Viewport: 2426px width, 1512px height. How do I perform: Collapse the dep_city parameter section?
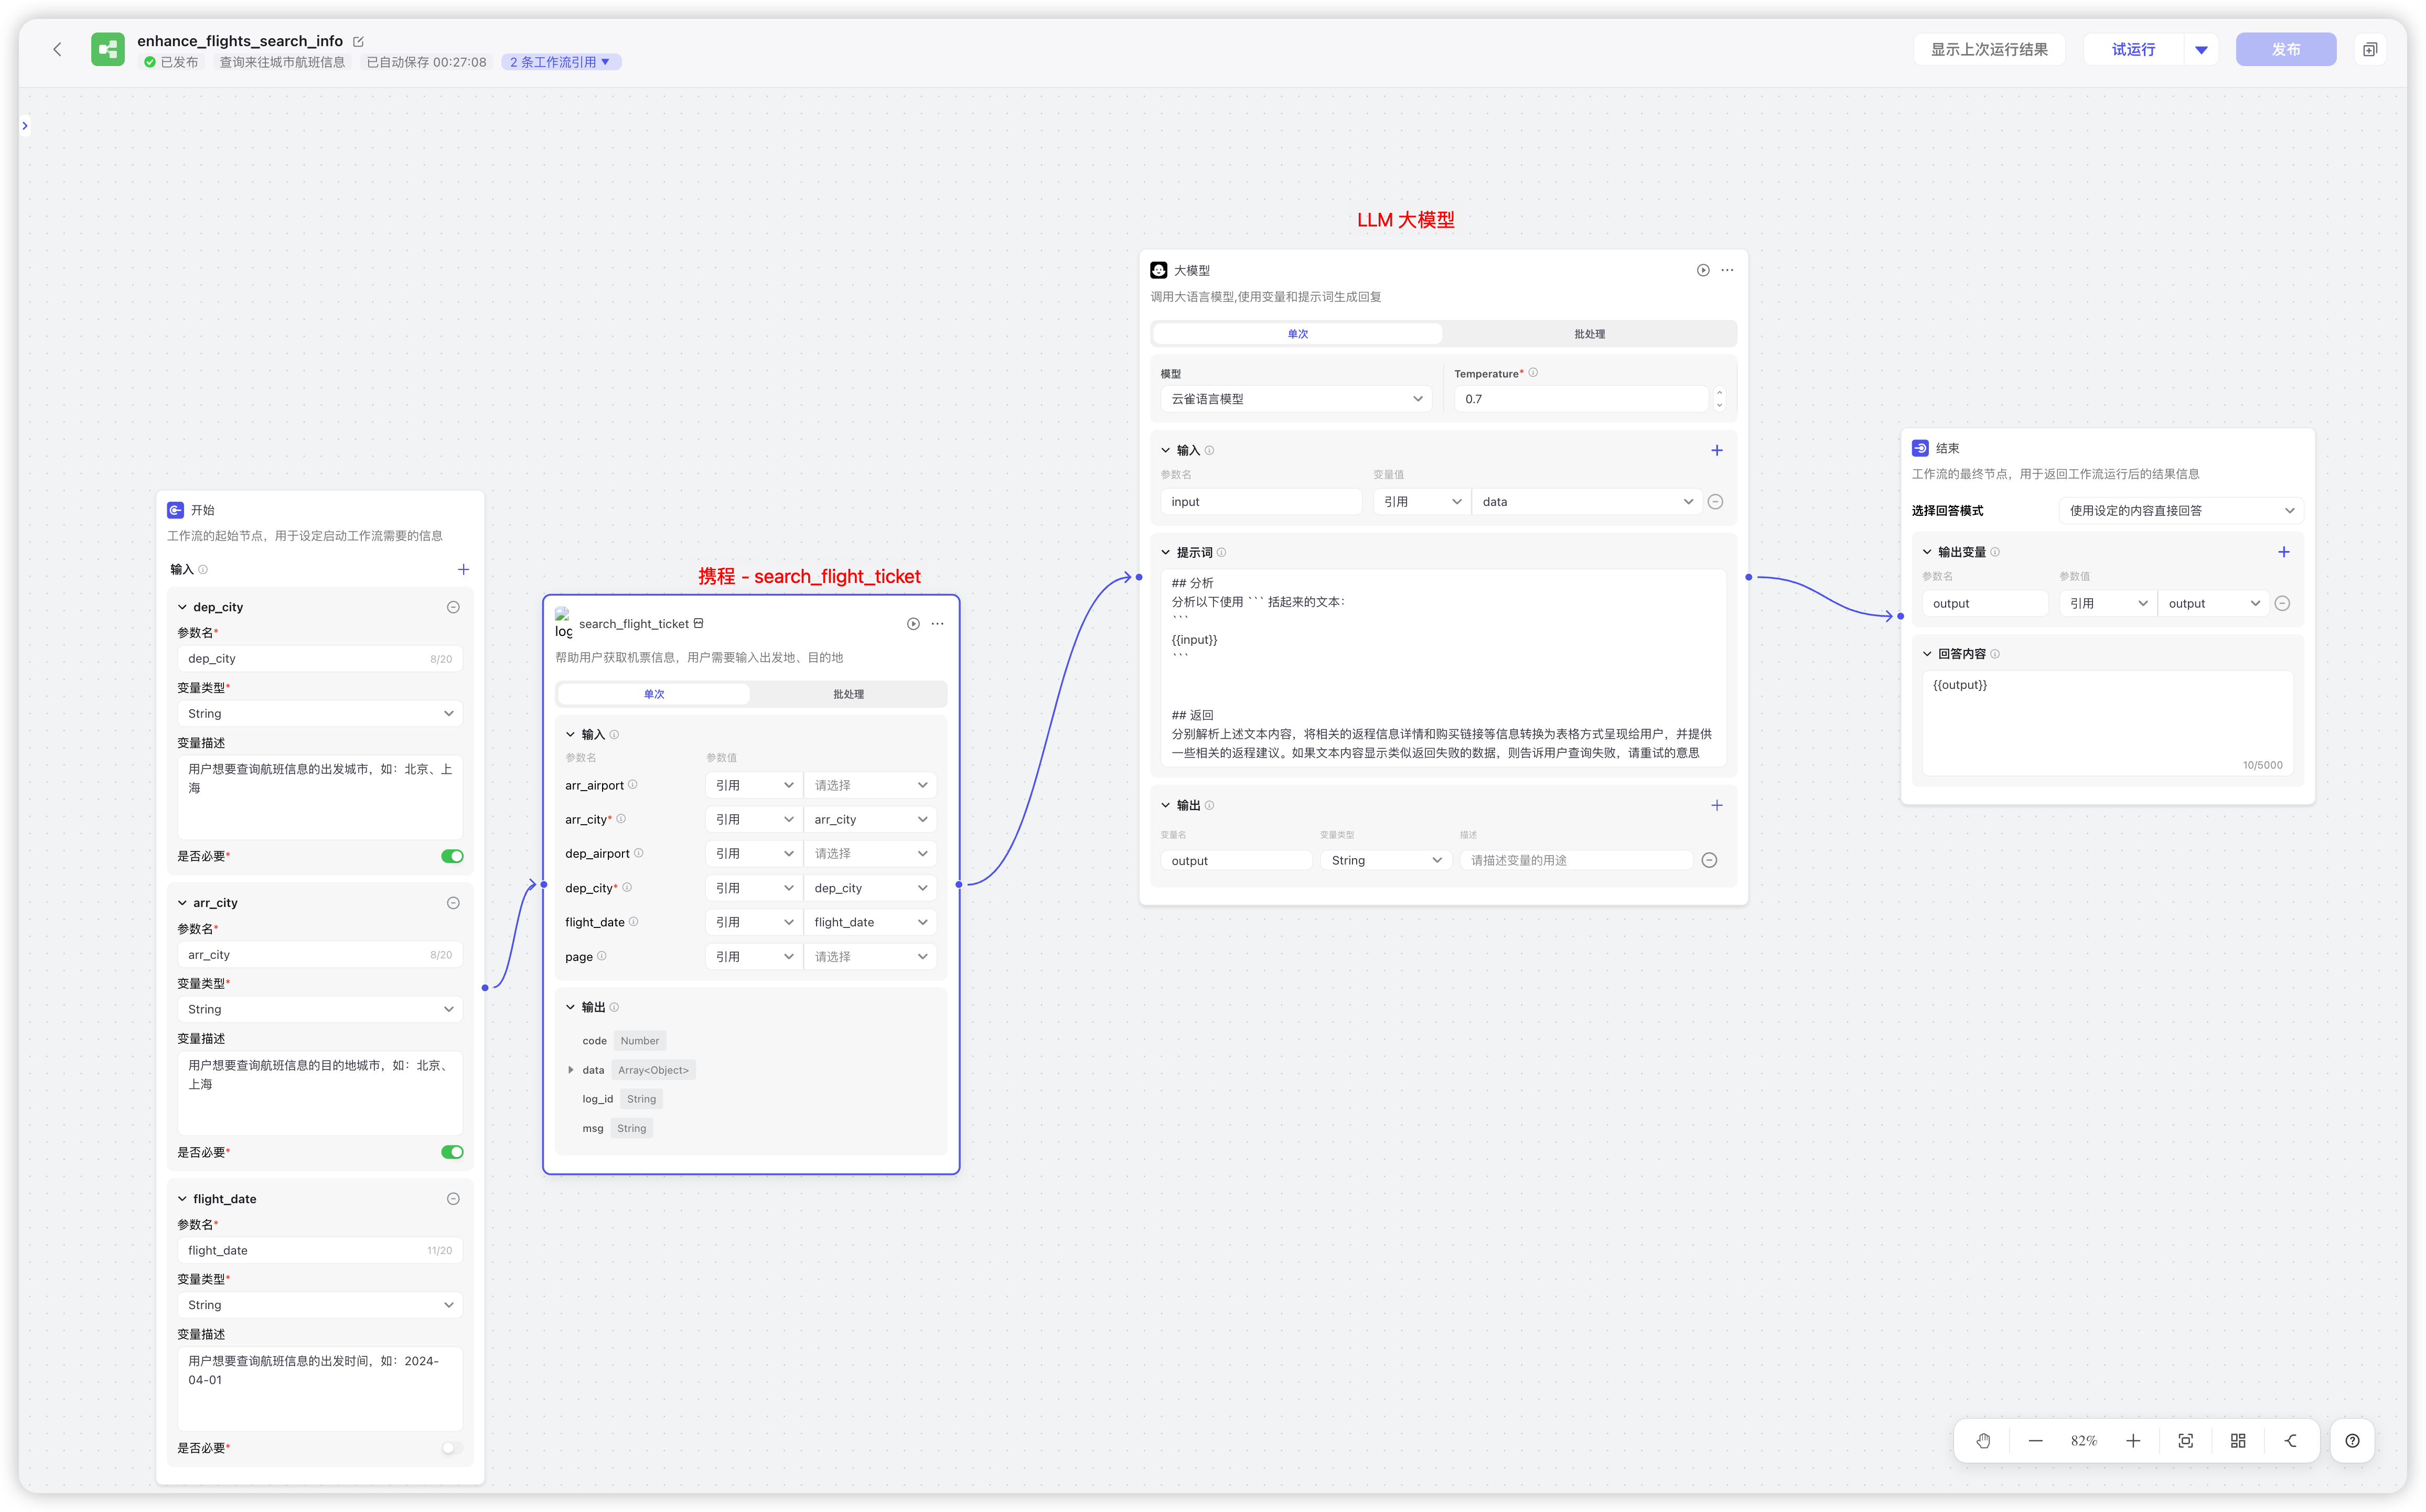182,607
